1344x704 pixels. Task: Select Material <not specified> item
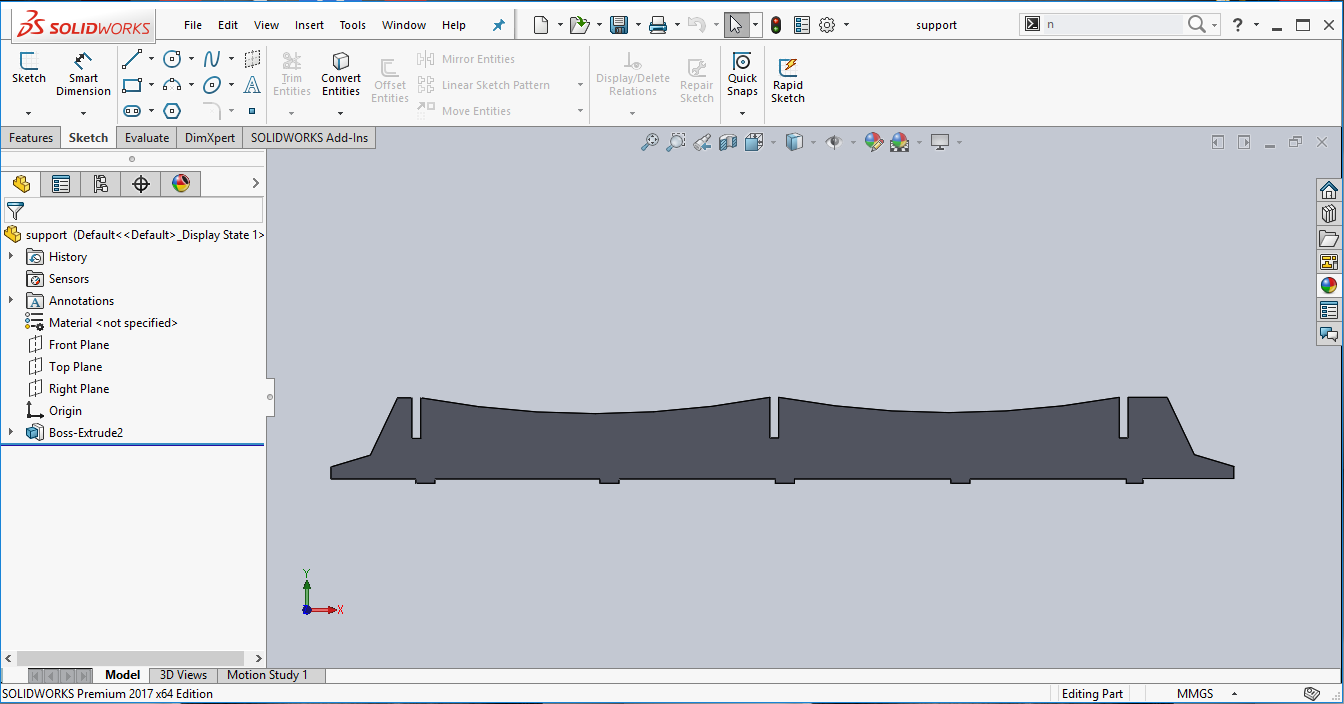113,323
